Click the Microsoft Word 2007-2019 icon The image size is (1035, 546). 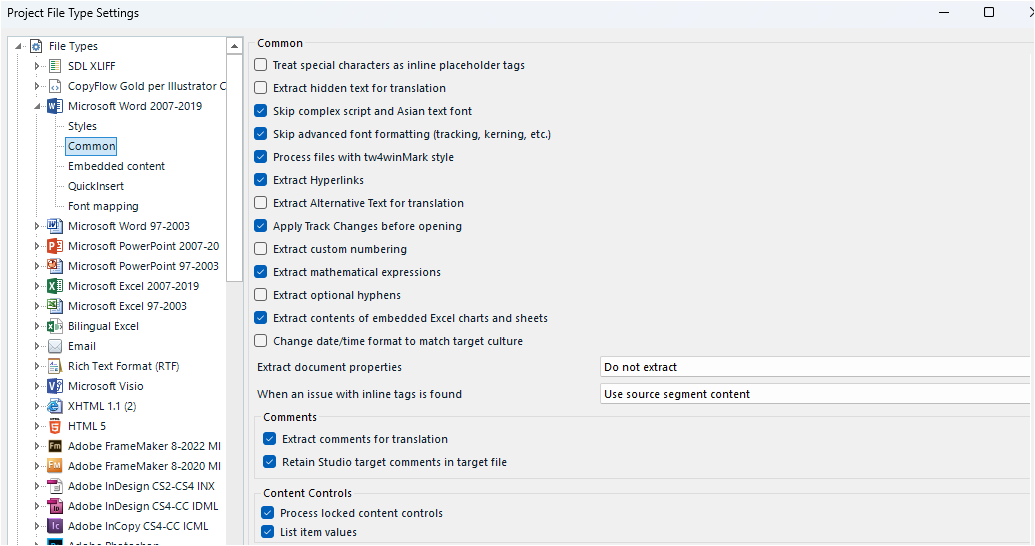[x=55, y=106]
